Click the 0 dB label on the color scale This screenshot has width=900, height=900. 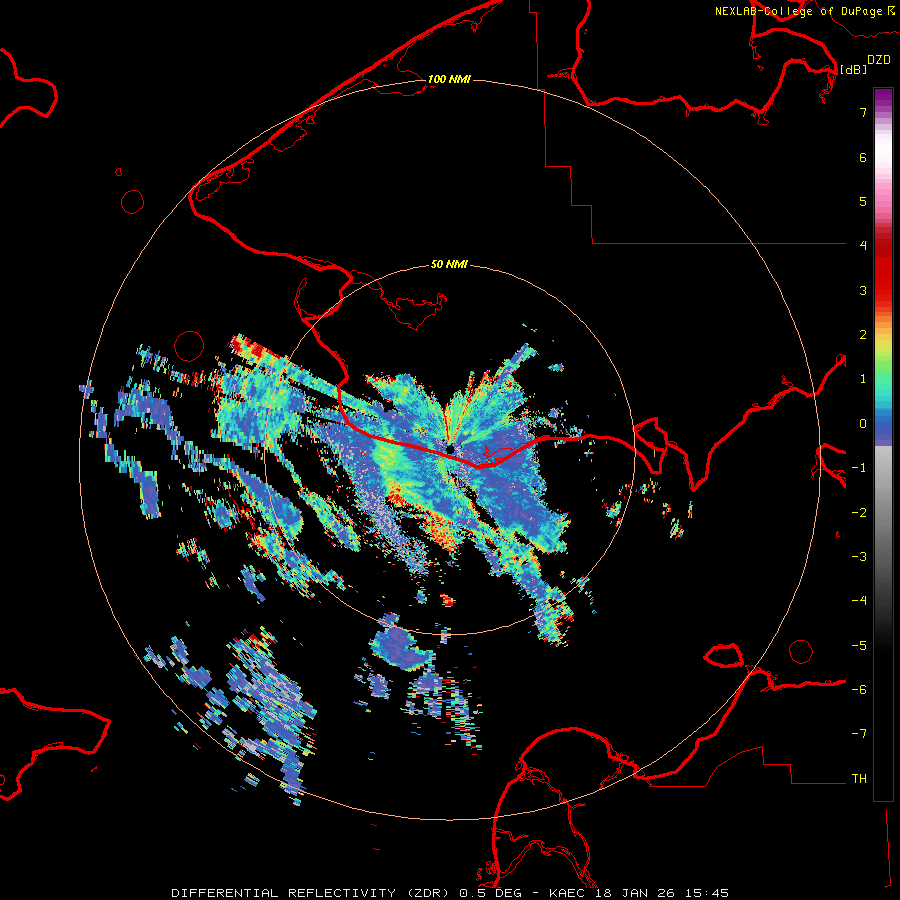[x=863, y=424]
